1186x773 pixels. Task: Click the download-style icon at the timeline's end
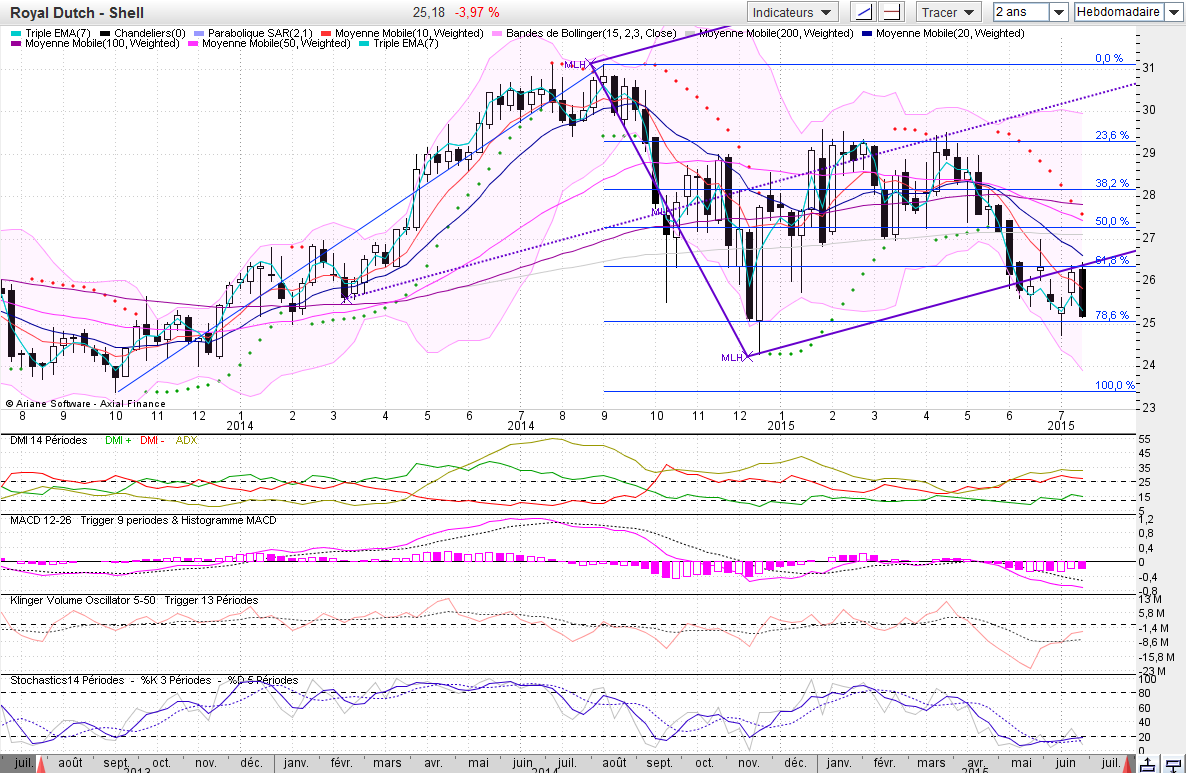[x=1174, y=764]
